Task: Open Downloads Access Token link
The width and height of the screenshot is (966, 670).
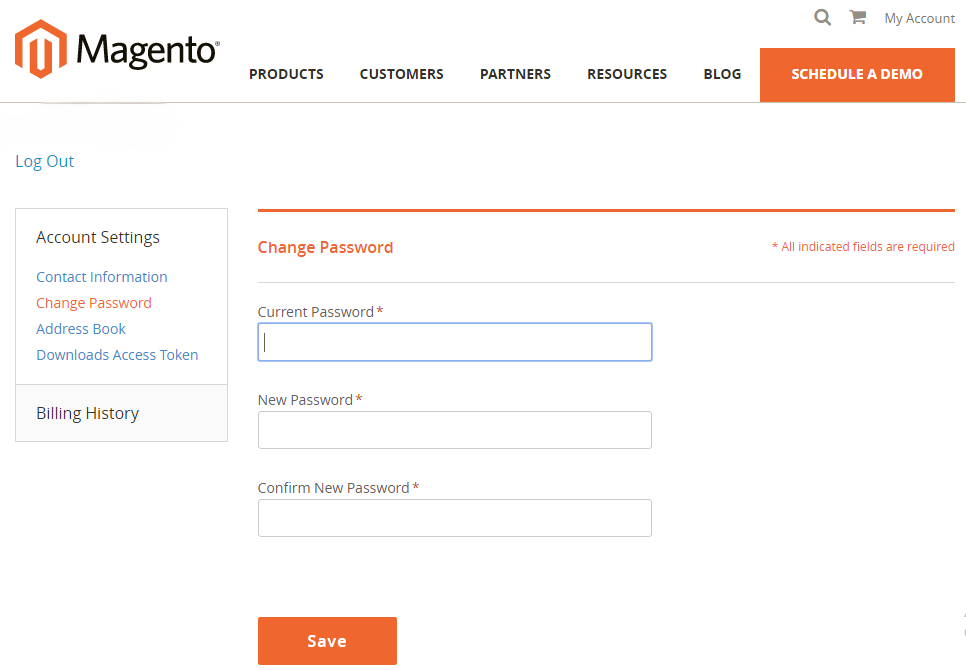Action: (x=117, y=355)
